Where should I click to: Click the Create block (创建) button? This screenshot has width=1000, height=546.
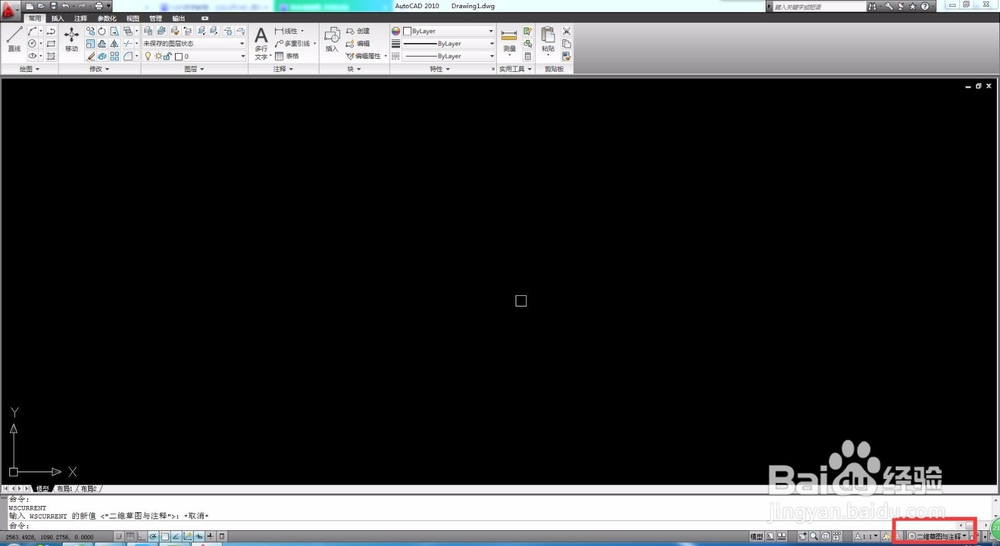coord(358,31)
